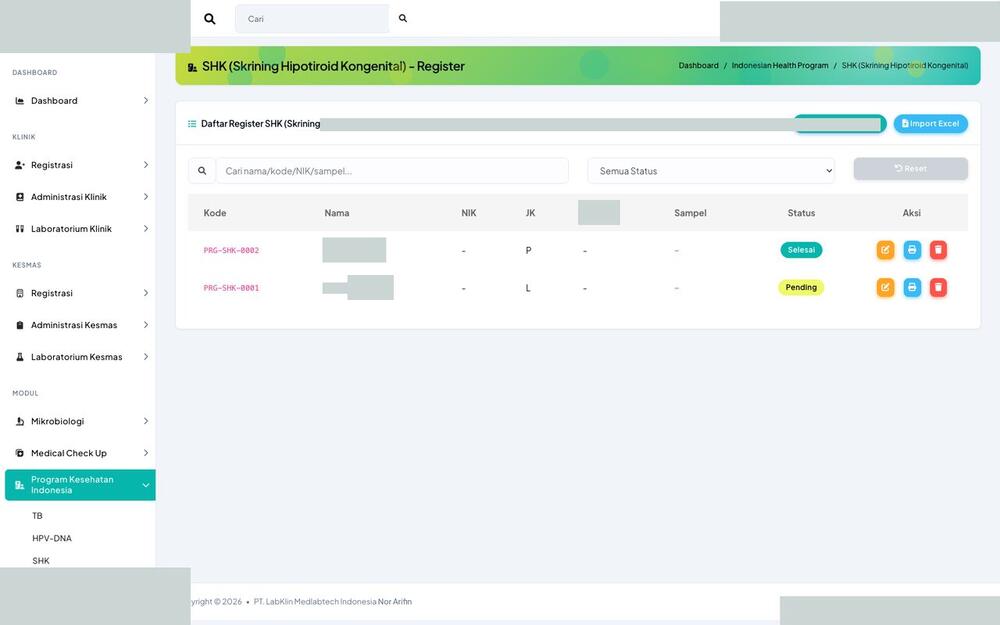This screenshot has height=625, width=1000.
Task: Click the Klinik Registrasi user-plus icon
Action: (x=20, y=165)
